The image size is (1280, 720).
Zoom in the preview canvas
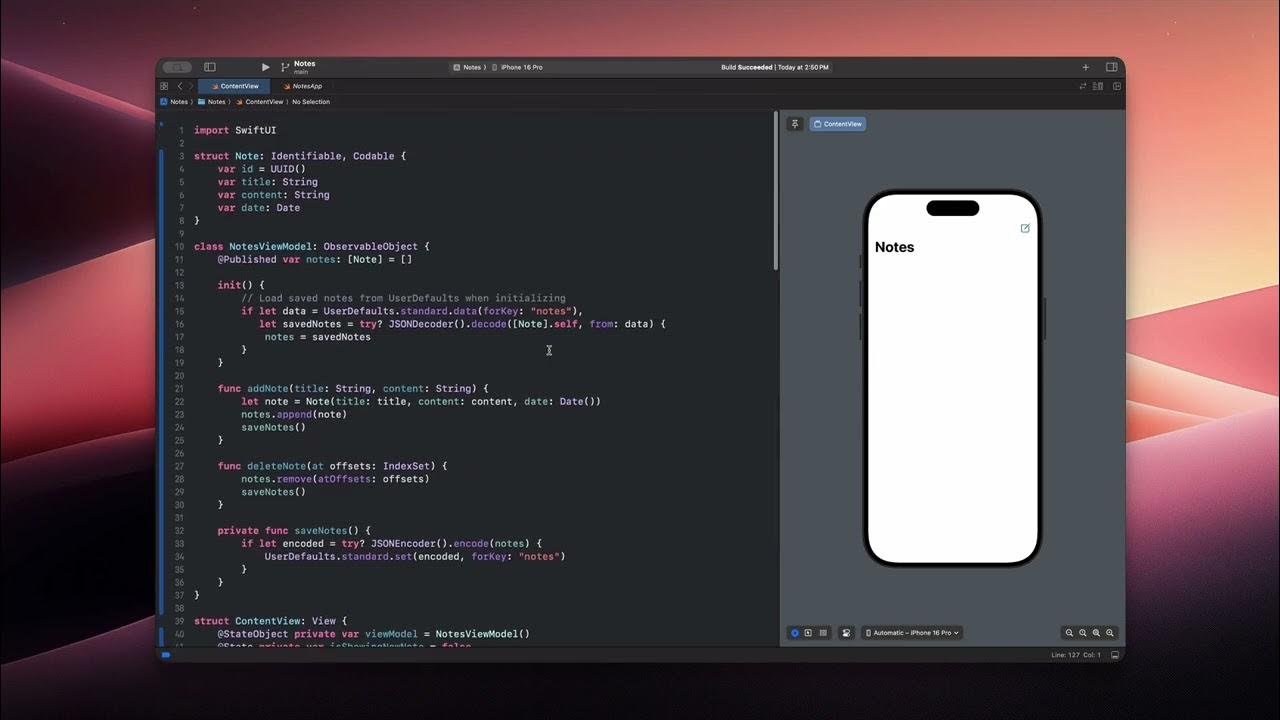(1110, 633)
